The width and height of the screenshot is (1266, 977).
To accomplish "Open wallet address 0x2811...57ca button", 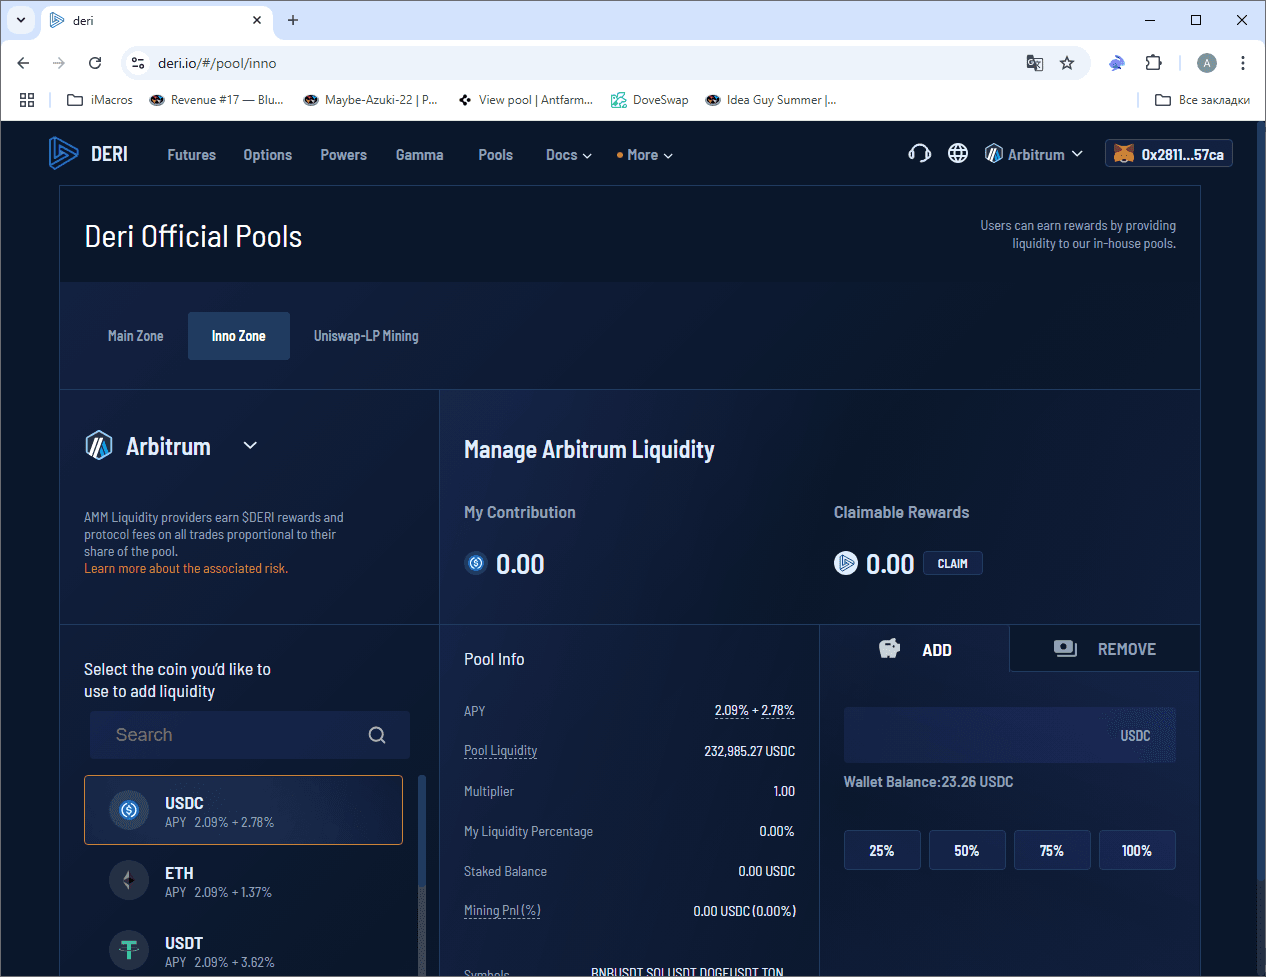I will [x=1169, y=154].
